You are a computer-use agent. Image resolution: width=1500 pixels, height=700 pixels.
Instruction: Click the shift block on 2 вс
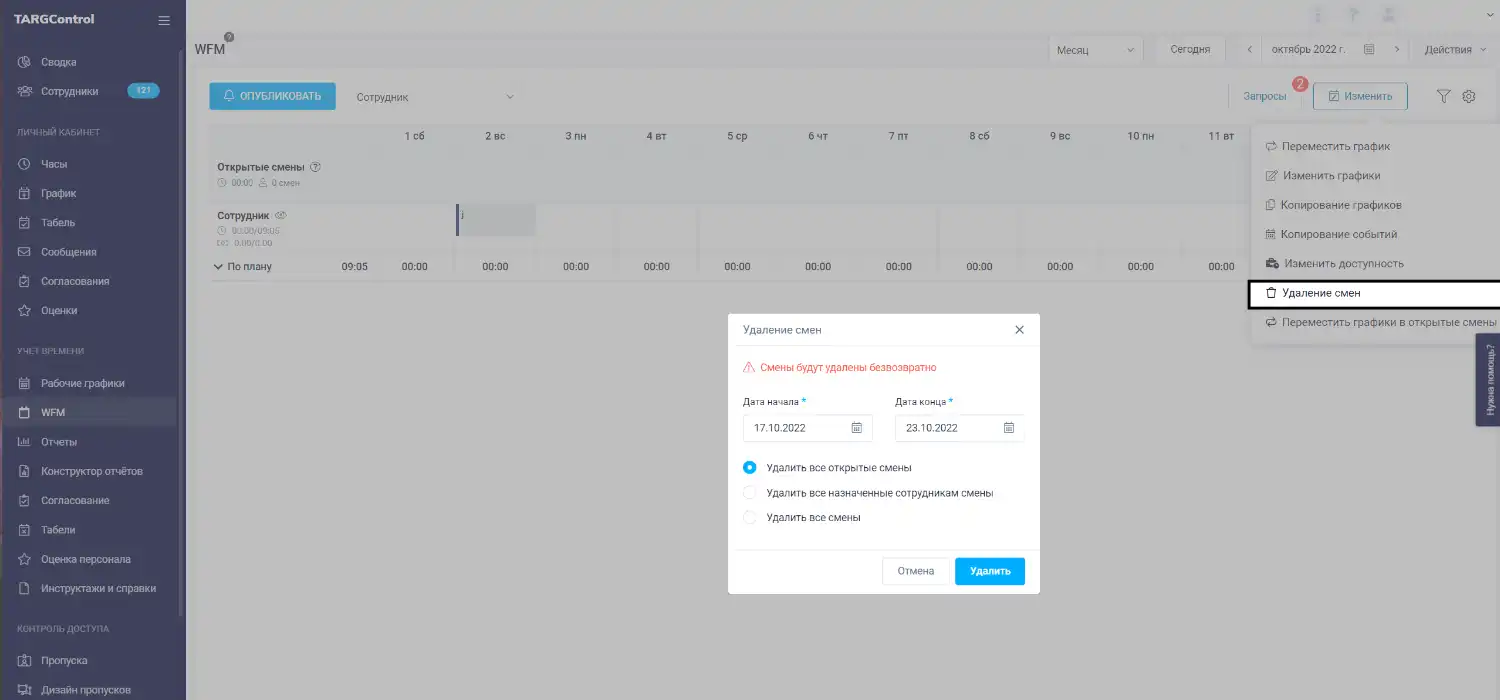coord(496,220)
